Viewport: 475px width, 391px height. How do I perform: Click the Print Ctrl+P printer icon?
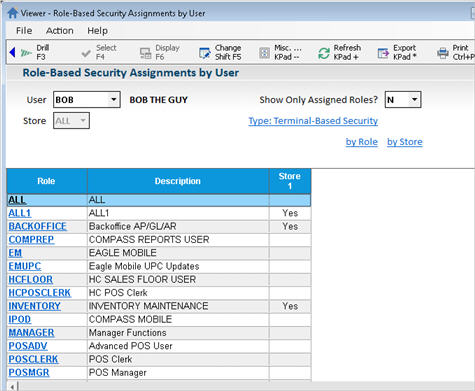point(443,53)
